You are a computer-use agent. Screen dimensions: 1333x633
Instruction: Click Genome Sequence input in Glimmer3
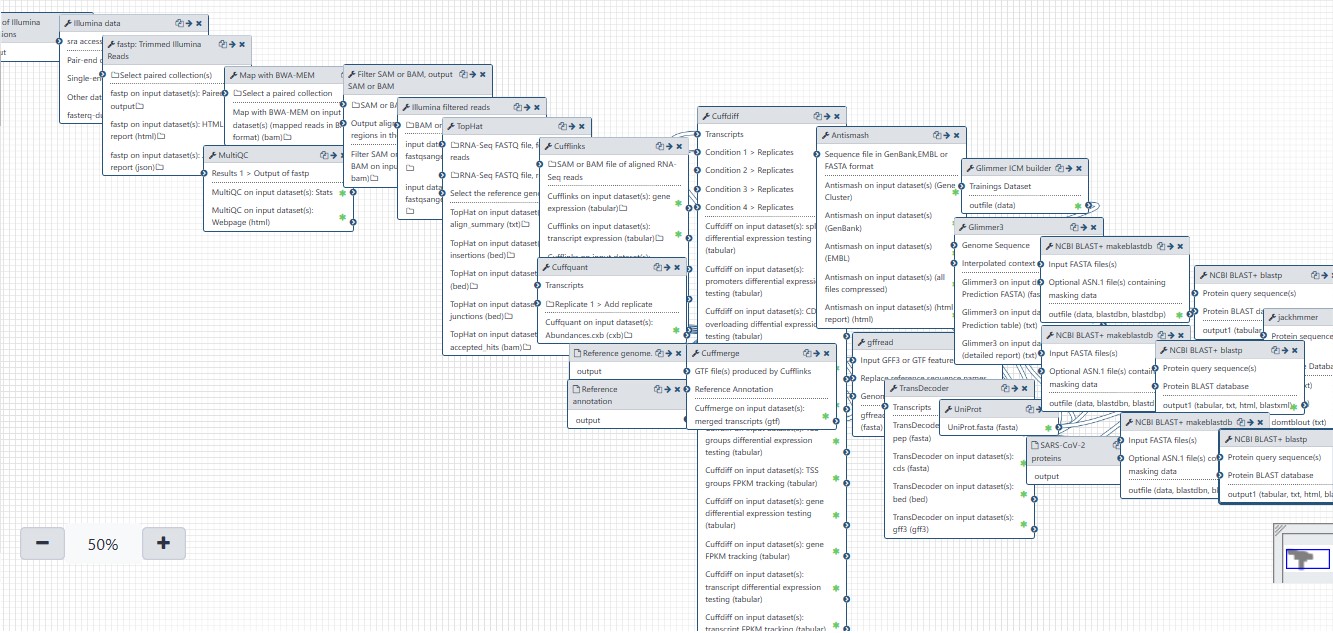pyautogui.click(x=995, y=245)
